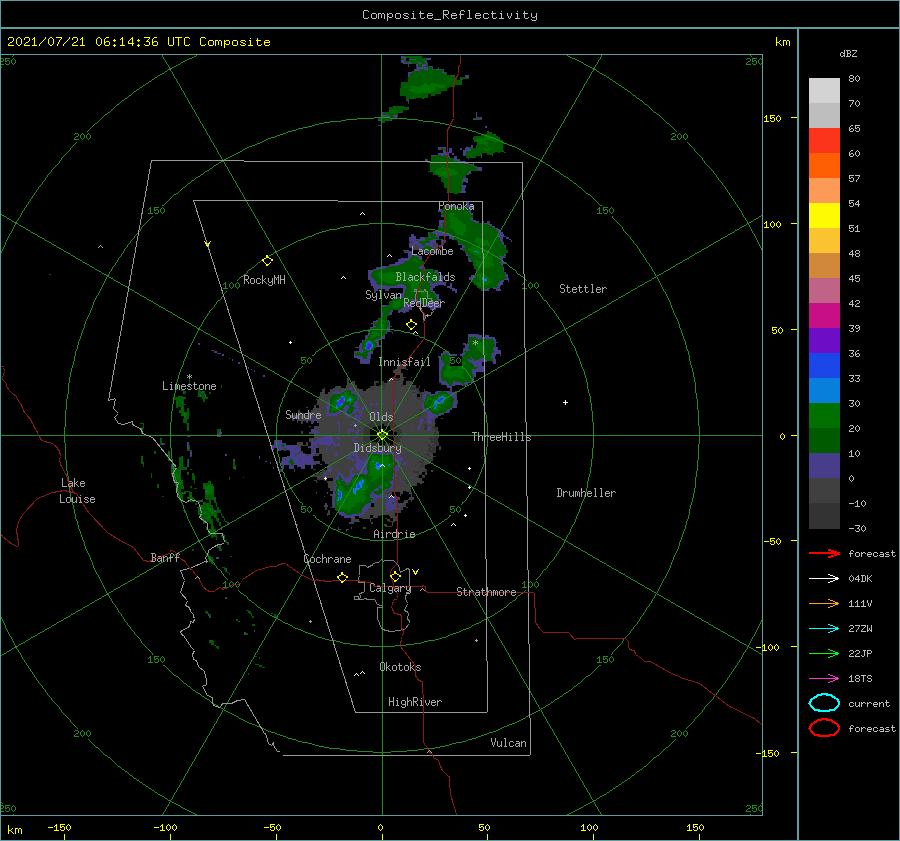Viewport: 900px width, 841px height.
Task: Click the Composite_Reflectivity title
Action: pyautogui.click(x=450, y=15)
